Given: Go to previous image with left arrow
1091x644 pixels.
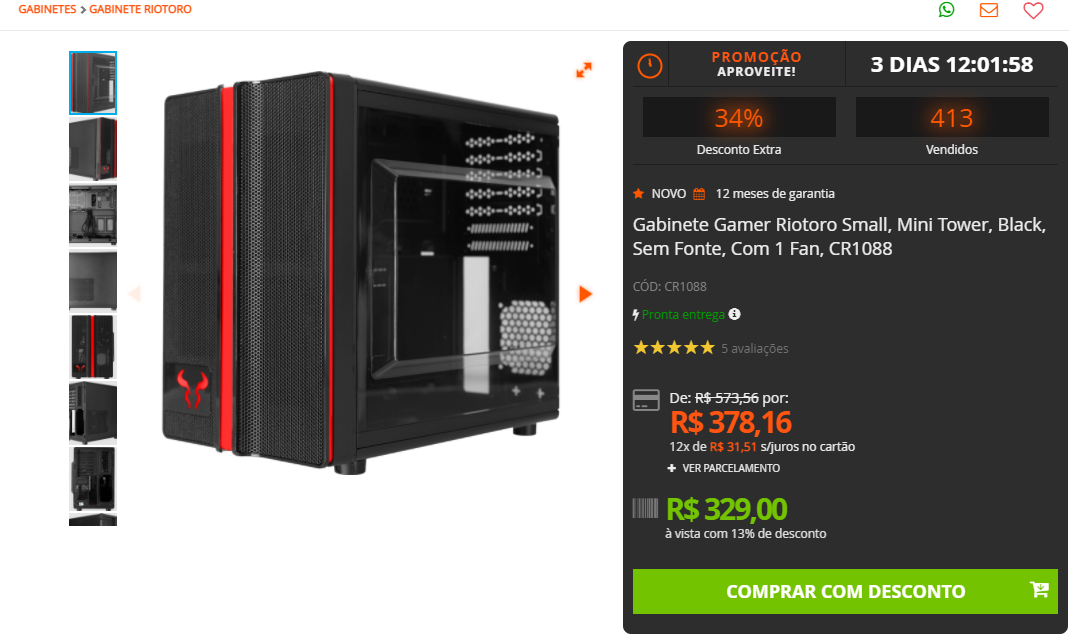Looking at the screenshot, I should [x=135, y=294].
